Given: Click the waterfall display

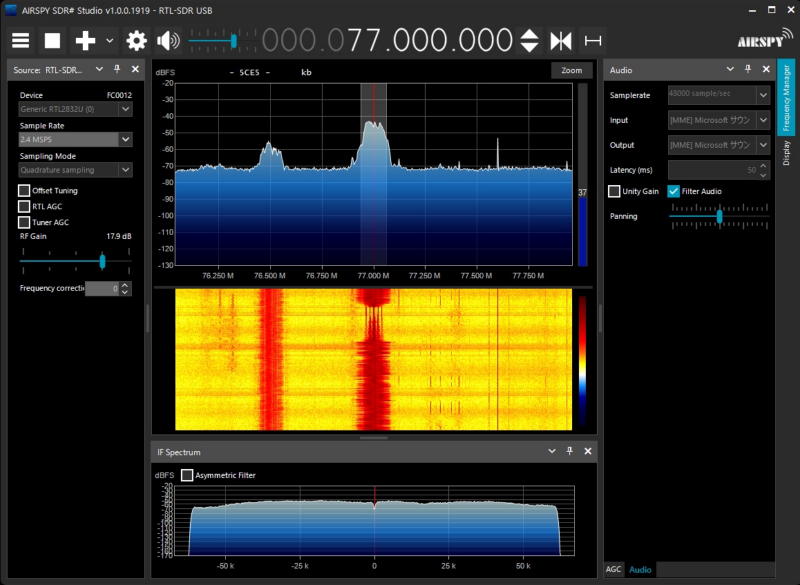Looking at the screenshot, I should click(x=373, y=359).
